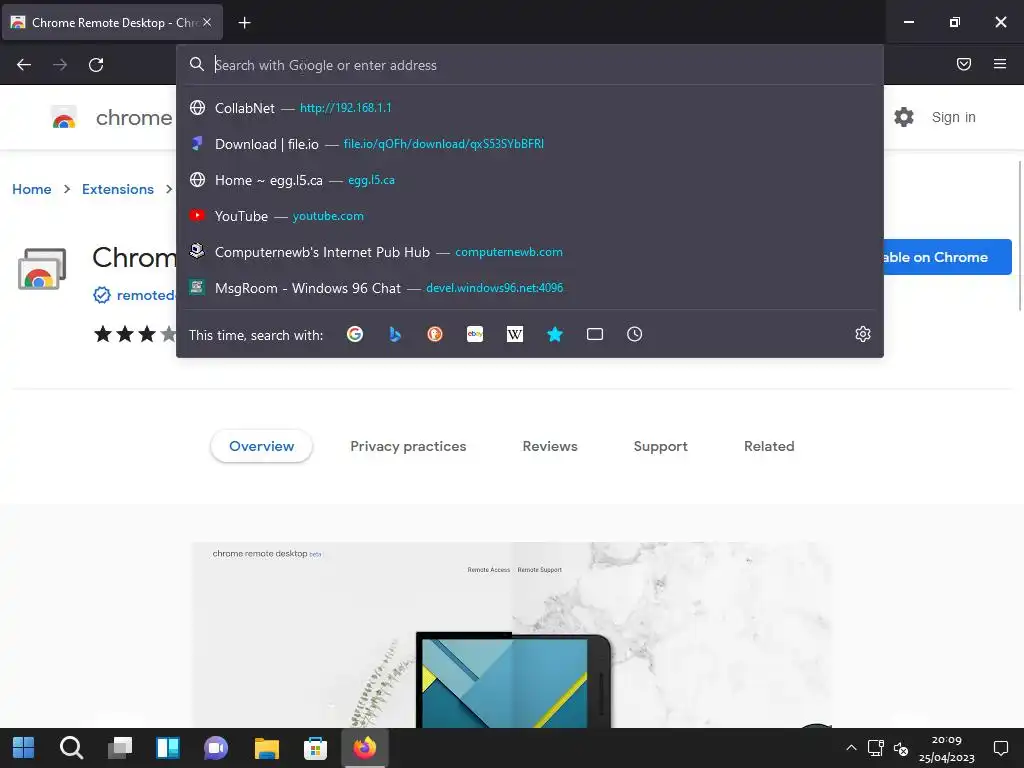
Task: Open the Related tab
Action: [x=769, y=446]
